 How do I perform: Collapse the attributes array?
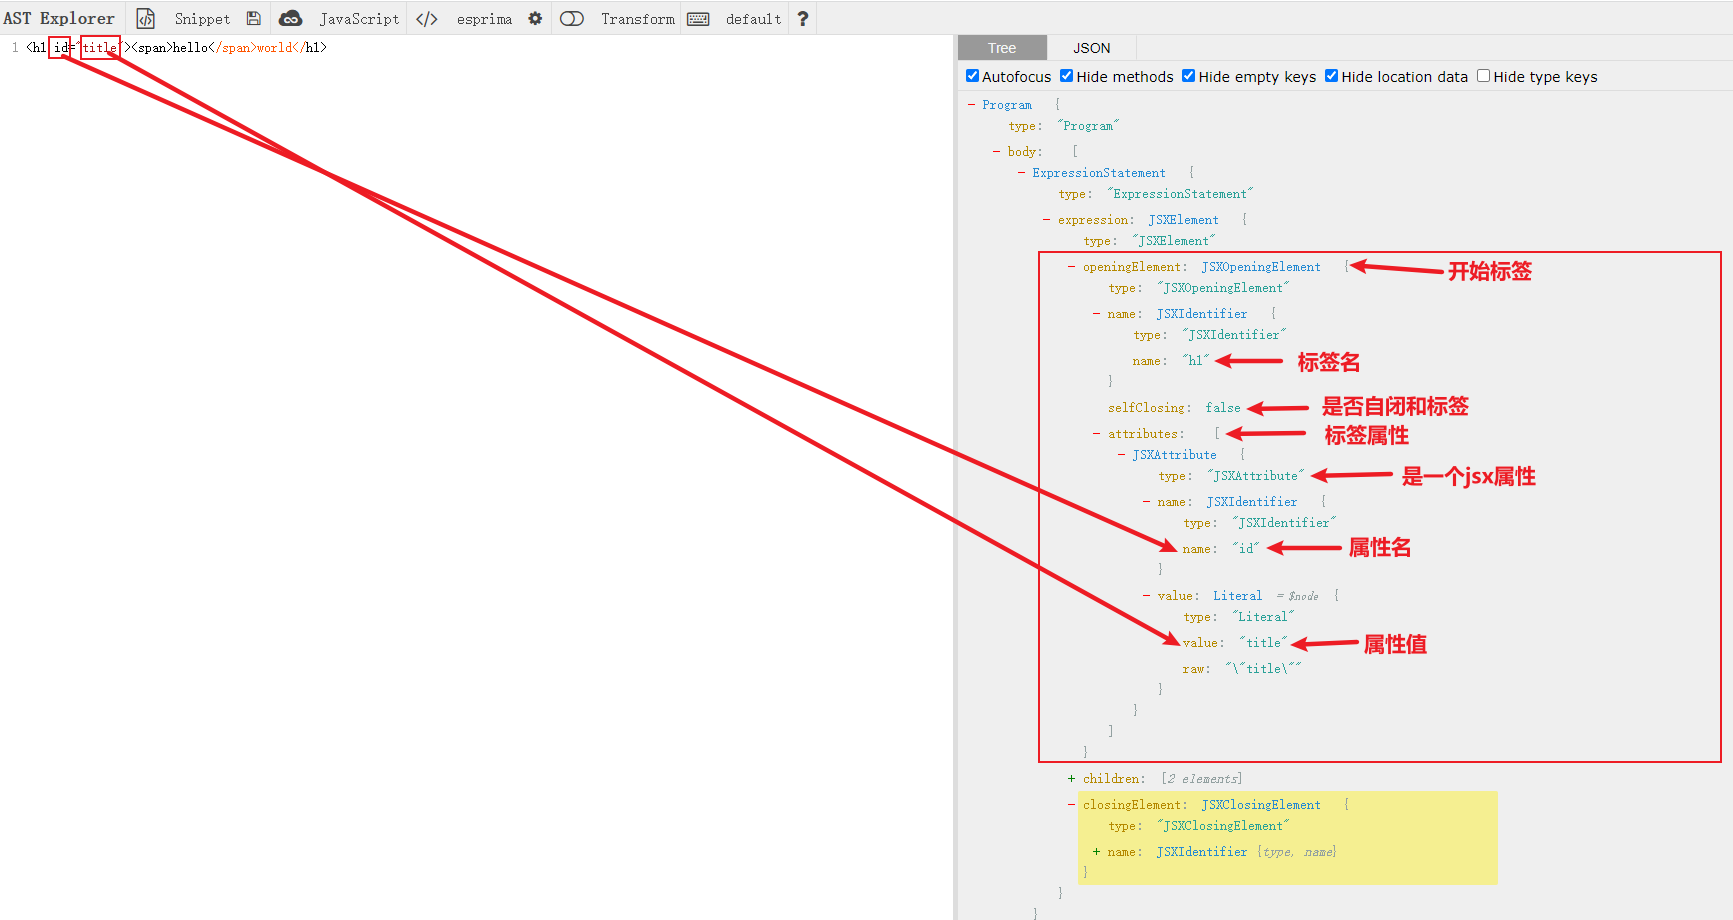pyautogui.click(x=1096, y=434)
